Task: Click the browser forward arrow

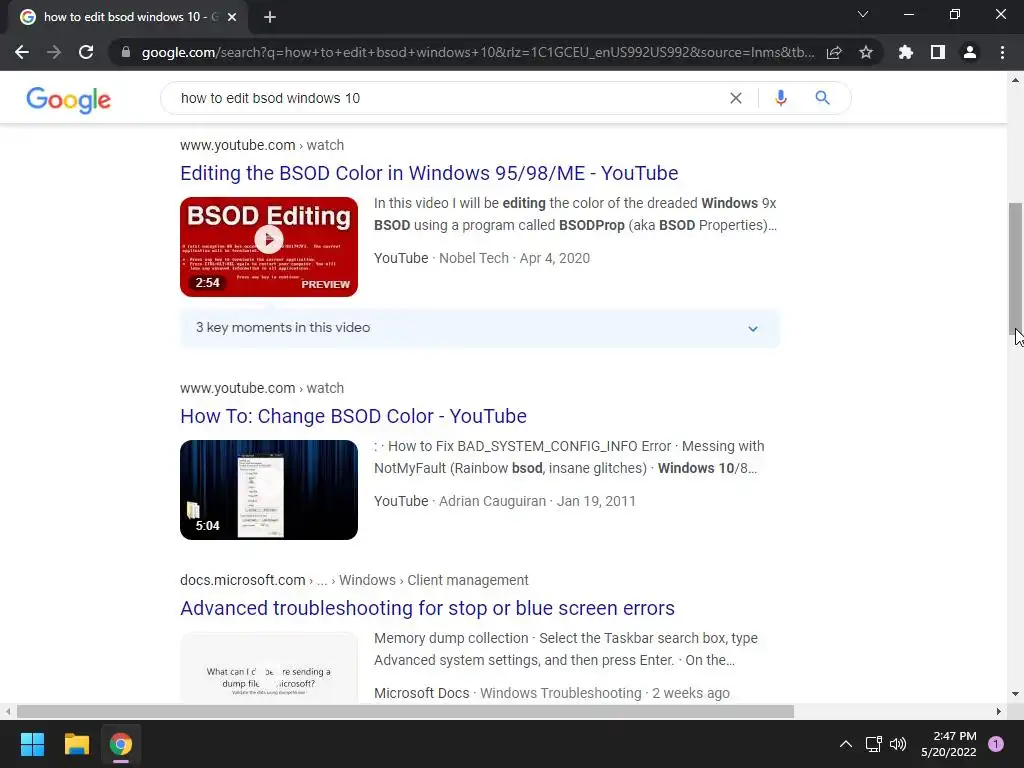Action: pos(54,52)
